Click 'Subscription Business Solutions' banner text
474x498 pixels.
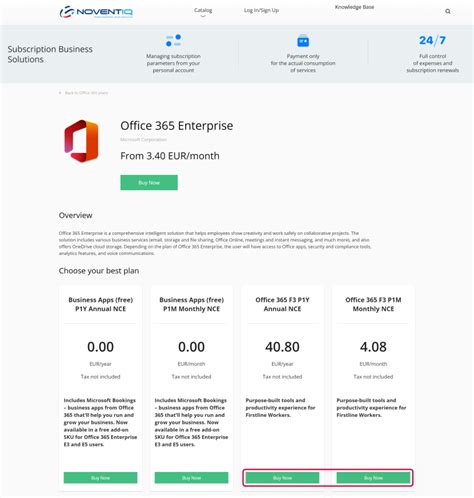[x=50, y=54]
